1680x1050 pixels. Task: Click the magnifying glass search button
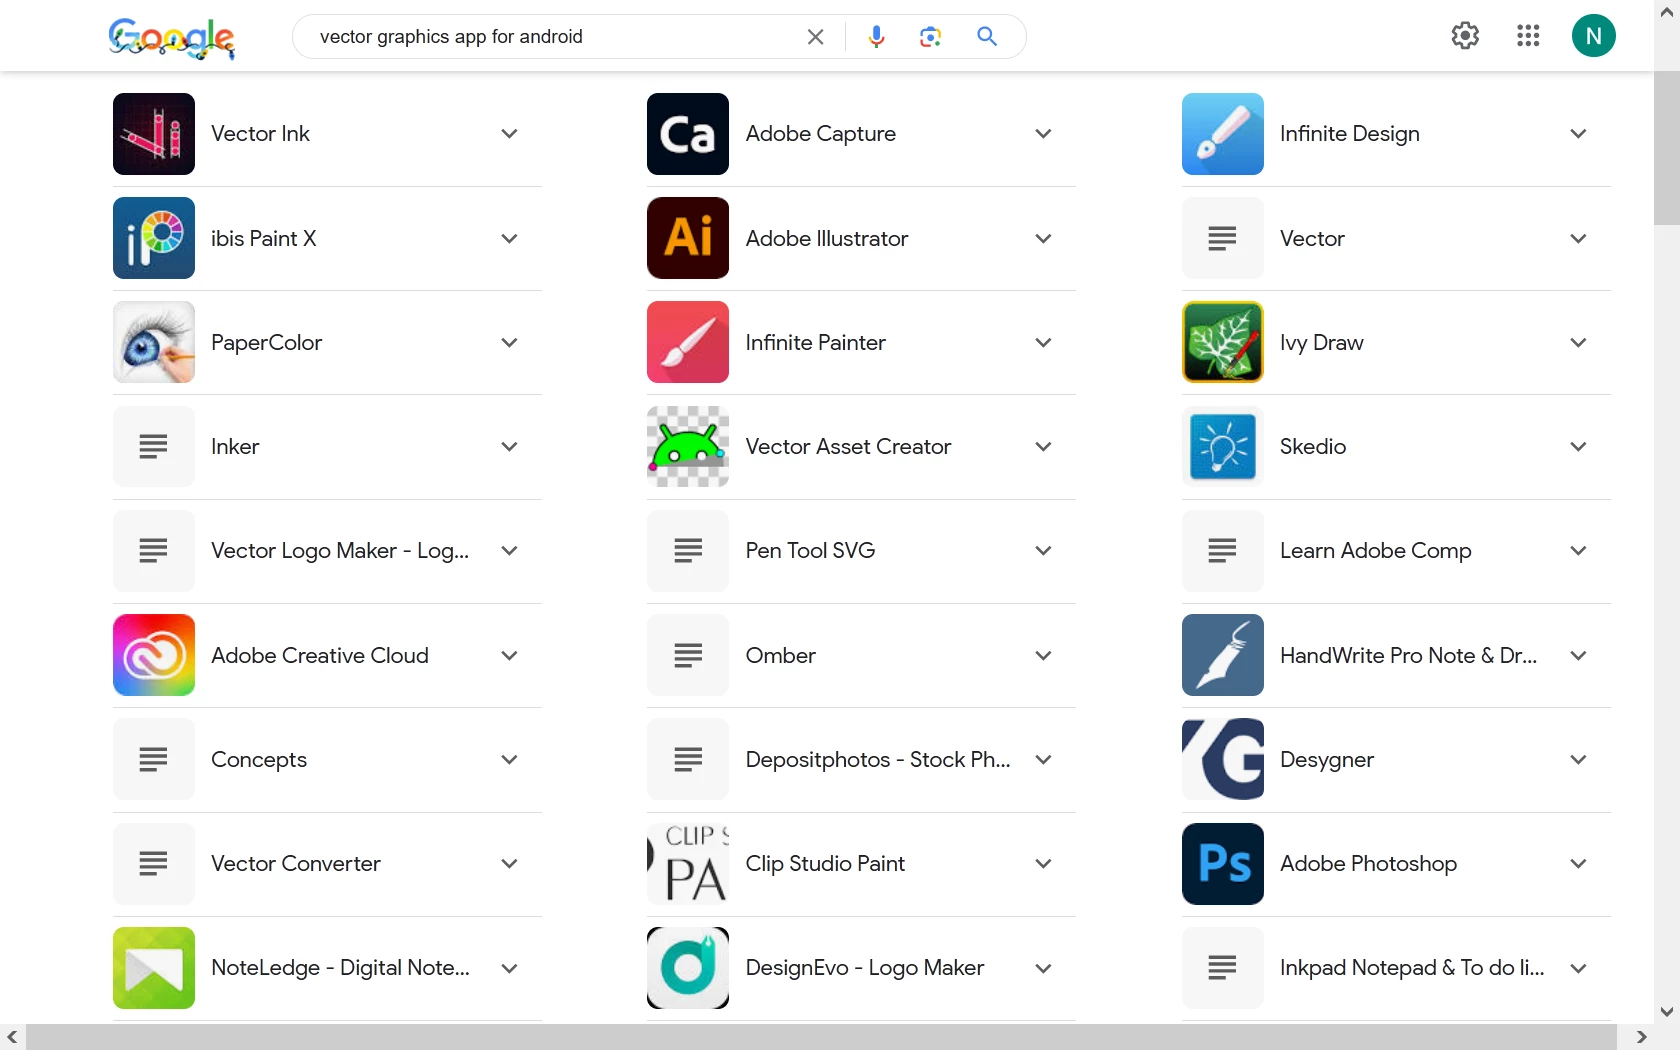tap(987, 37)
